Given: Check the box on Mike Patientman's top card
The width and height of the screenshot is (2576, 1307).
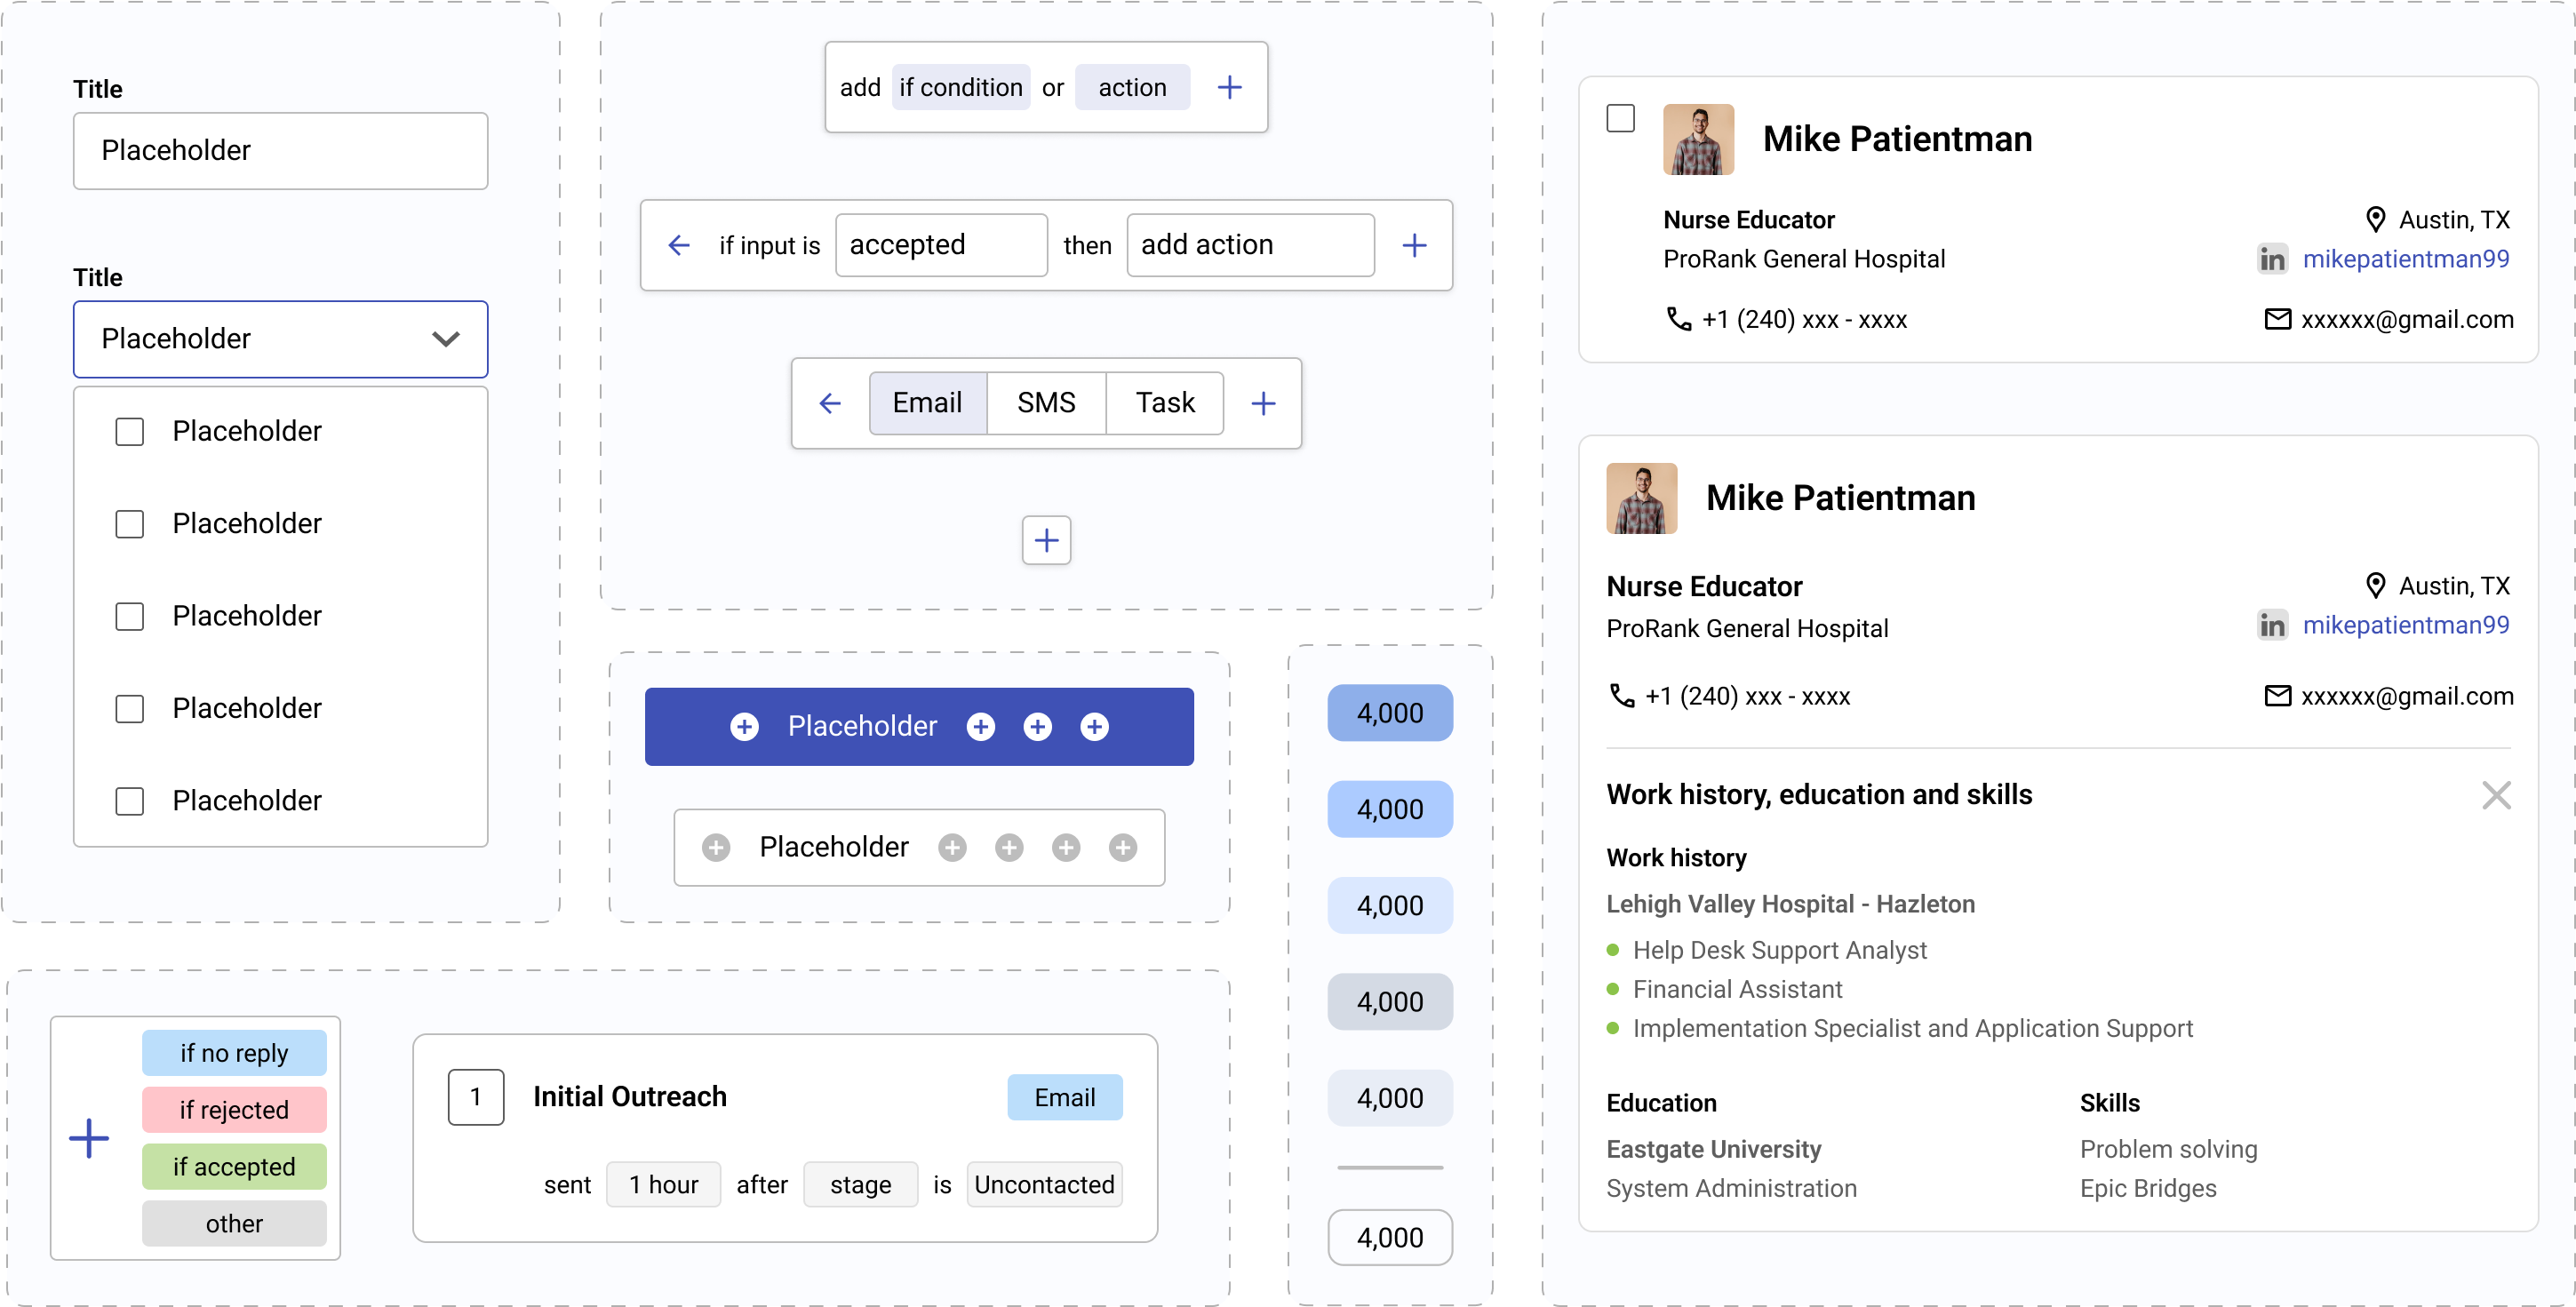Looking at the screenshot, I should click(x=1620, y=118).
